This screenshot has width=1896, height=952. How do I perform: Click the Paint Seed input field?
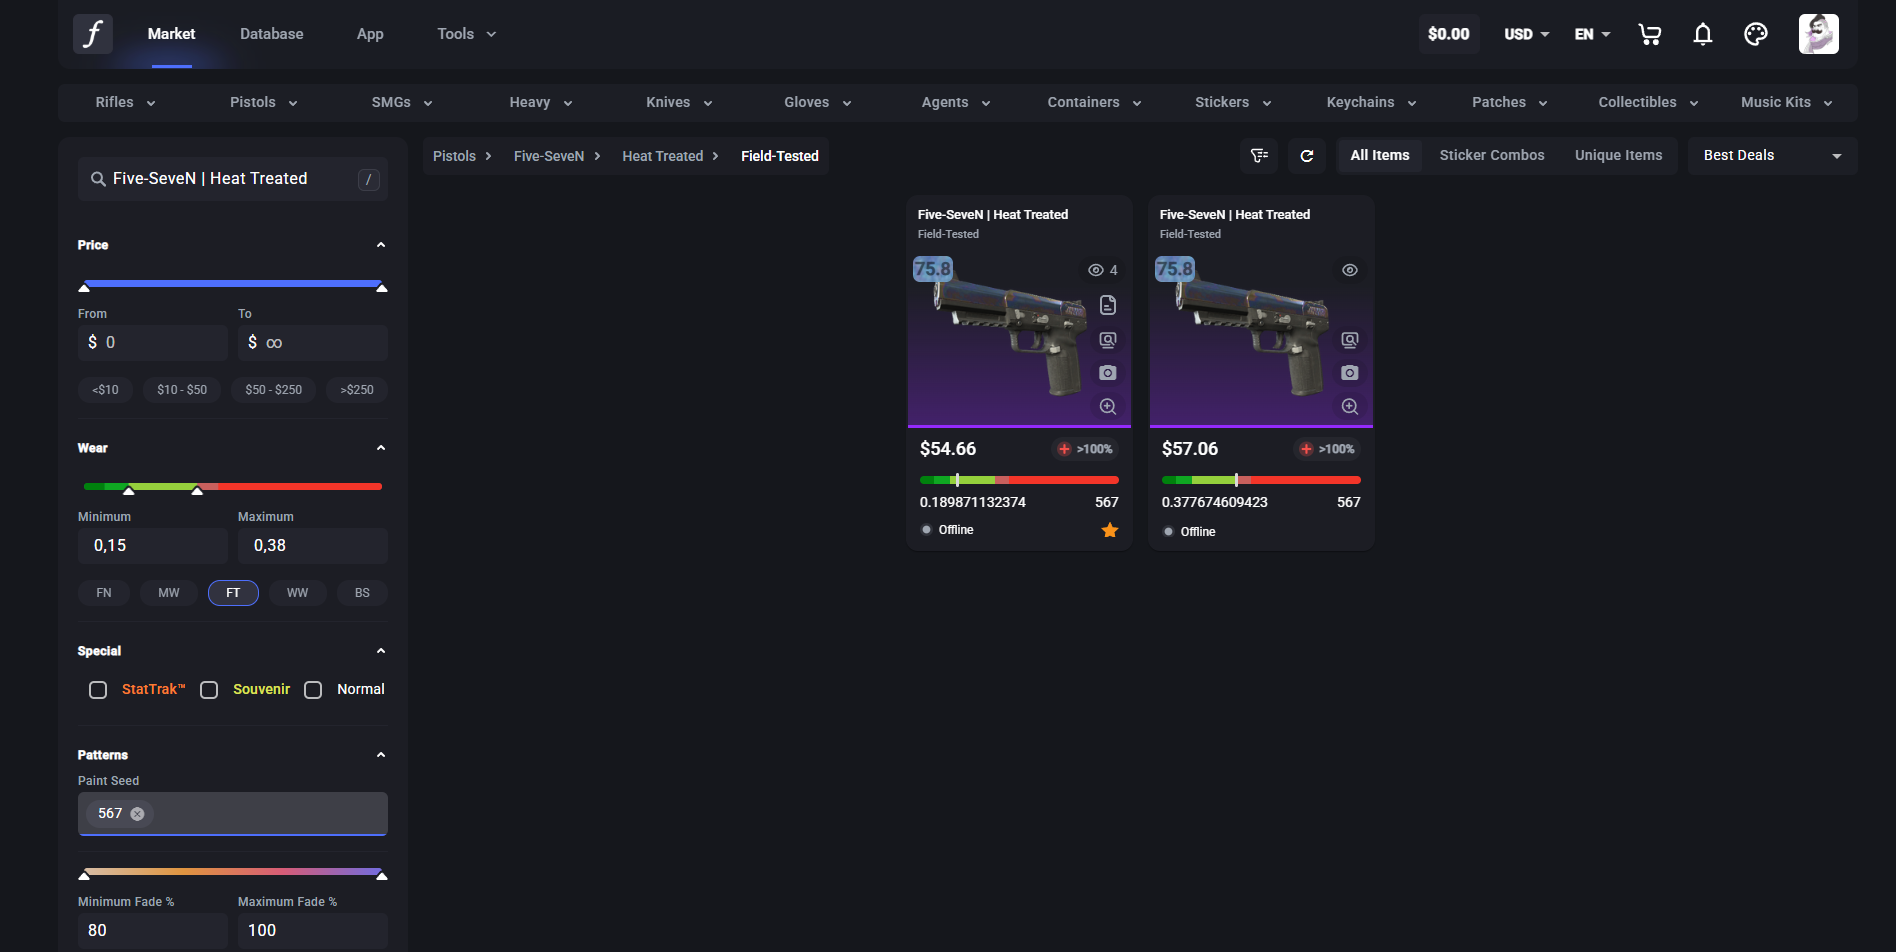click(233, 814)
